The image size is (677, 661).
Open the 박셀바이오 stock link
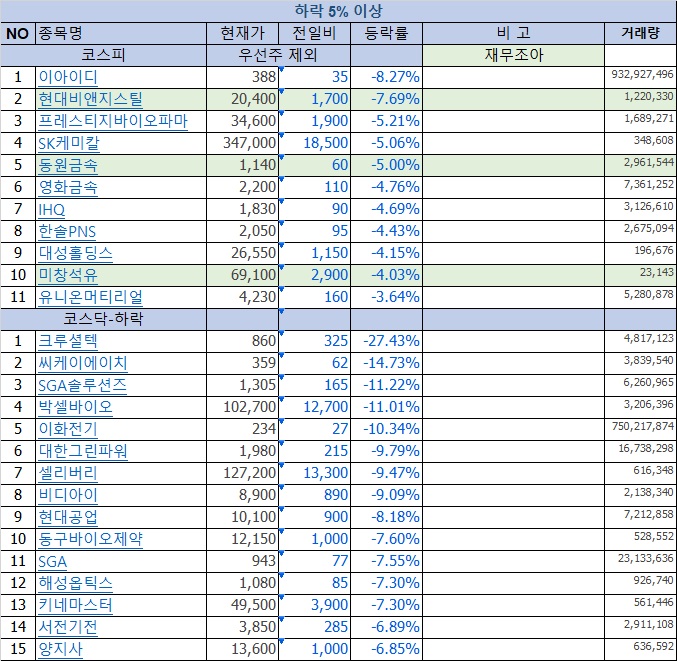click(76, 408)
